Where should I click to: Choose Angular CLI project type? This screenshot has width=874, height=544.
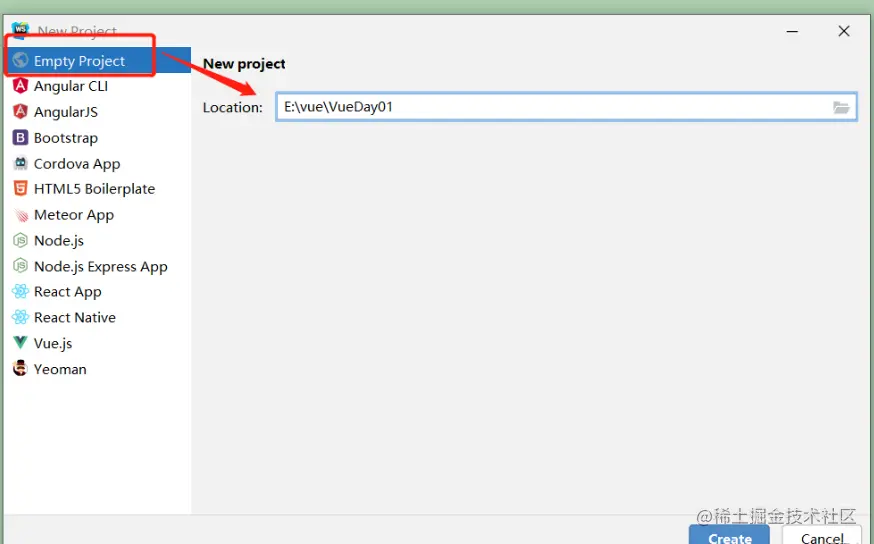[98, 86]
